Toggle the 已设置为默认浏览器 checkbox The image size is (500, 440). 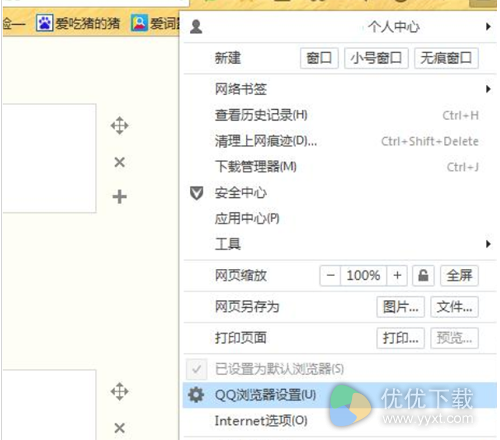click(x=197, y=369)
